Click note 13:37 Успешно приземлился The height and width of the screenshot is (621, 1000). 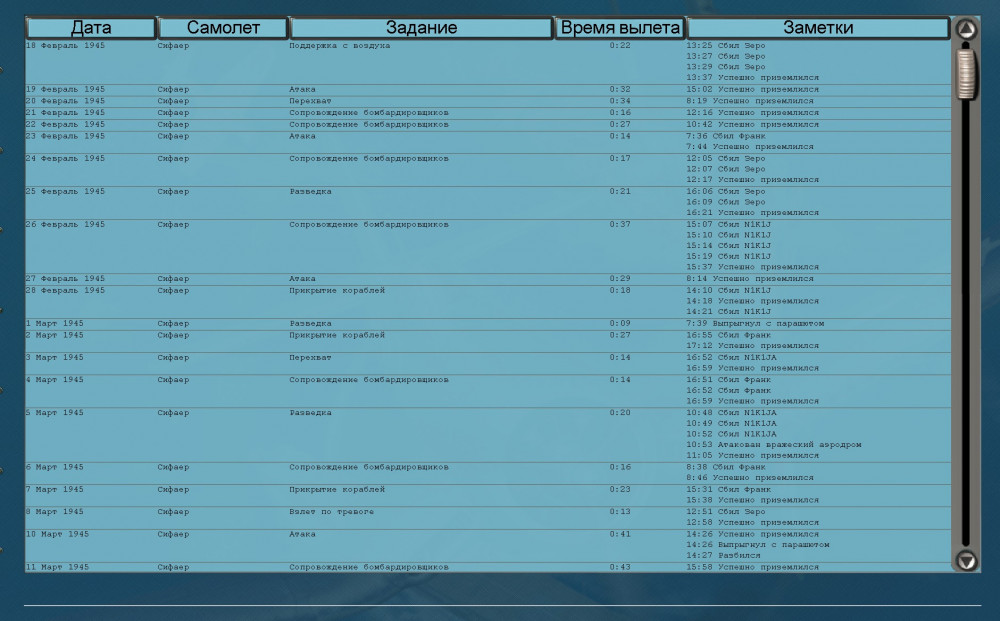753,78
